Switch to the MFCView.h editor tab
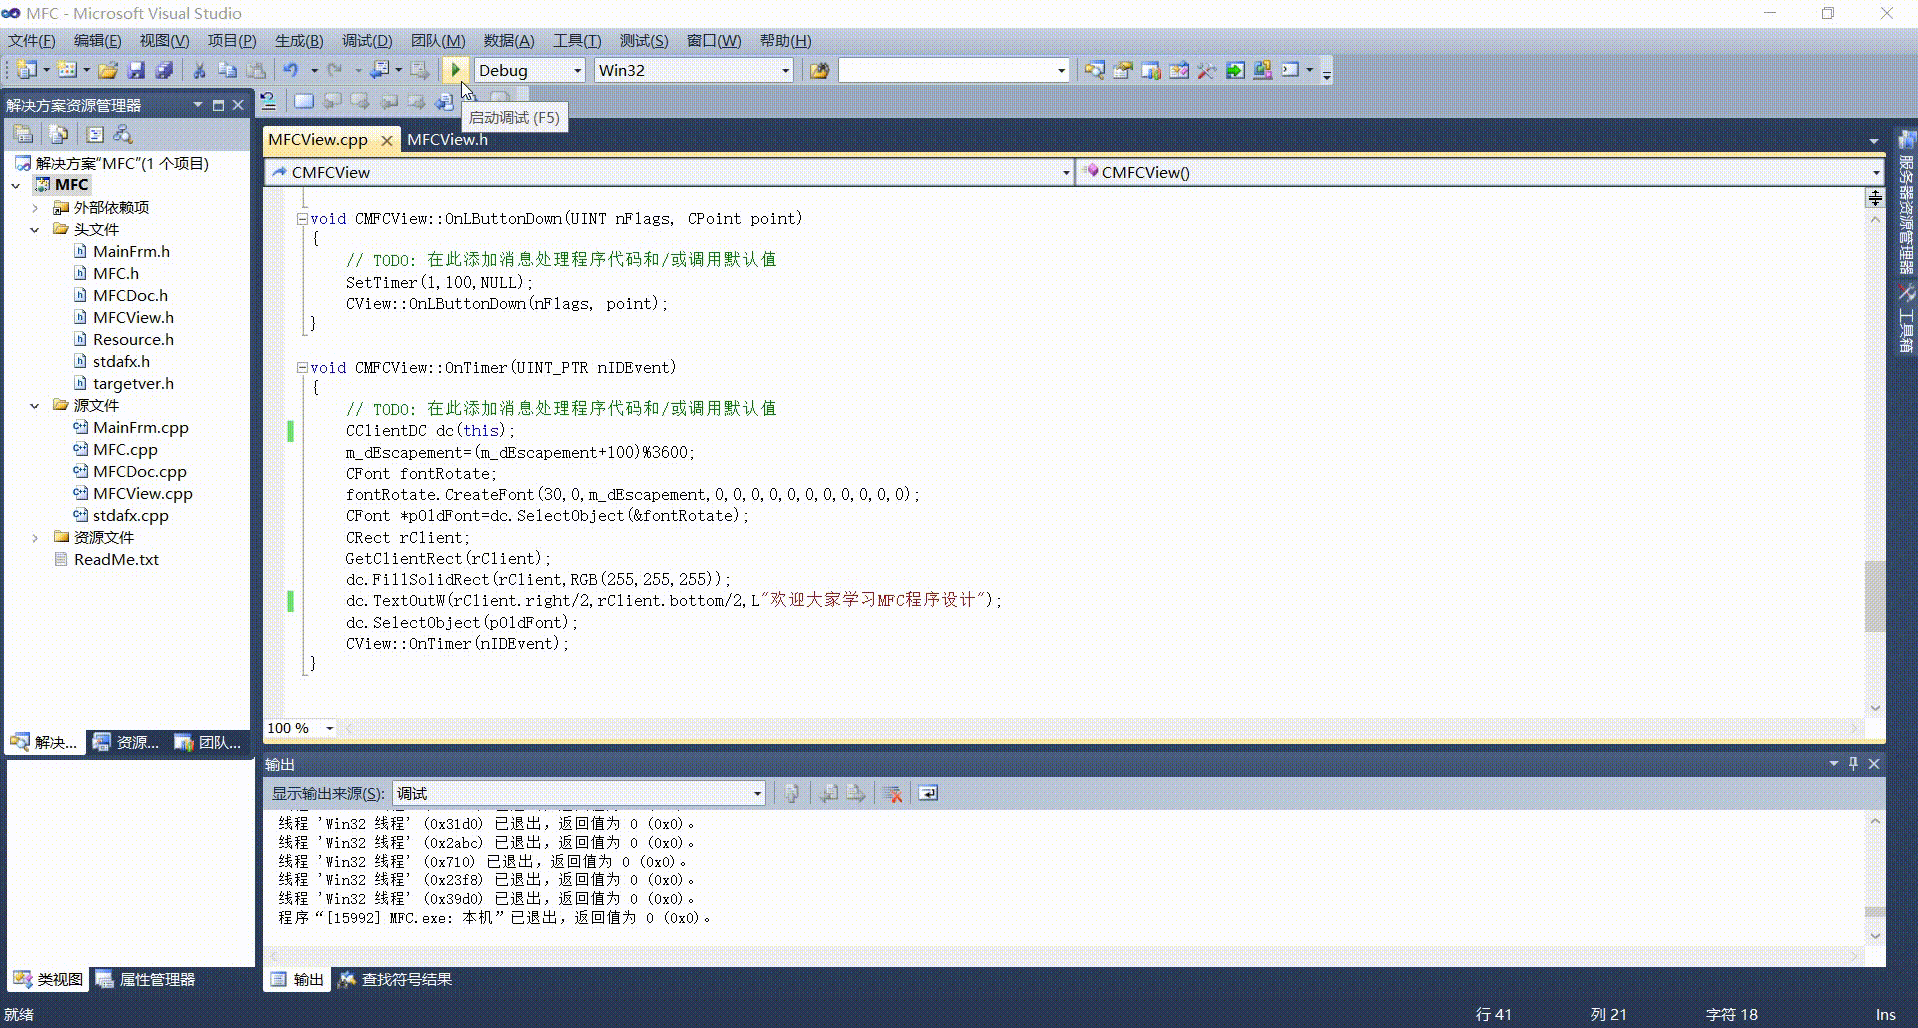1918x1028 pixels. pos(448,139)
